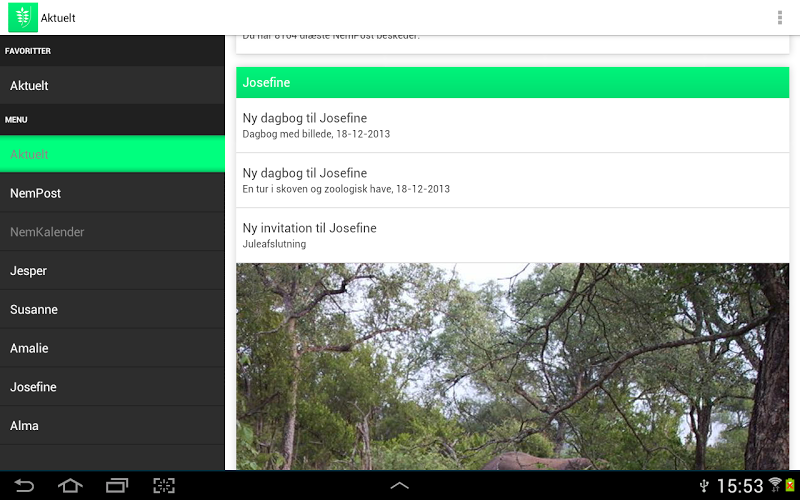Screen dimensions: 800x500
Task: Tap the FAVORITTER section heading
Action: 28,51
